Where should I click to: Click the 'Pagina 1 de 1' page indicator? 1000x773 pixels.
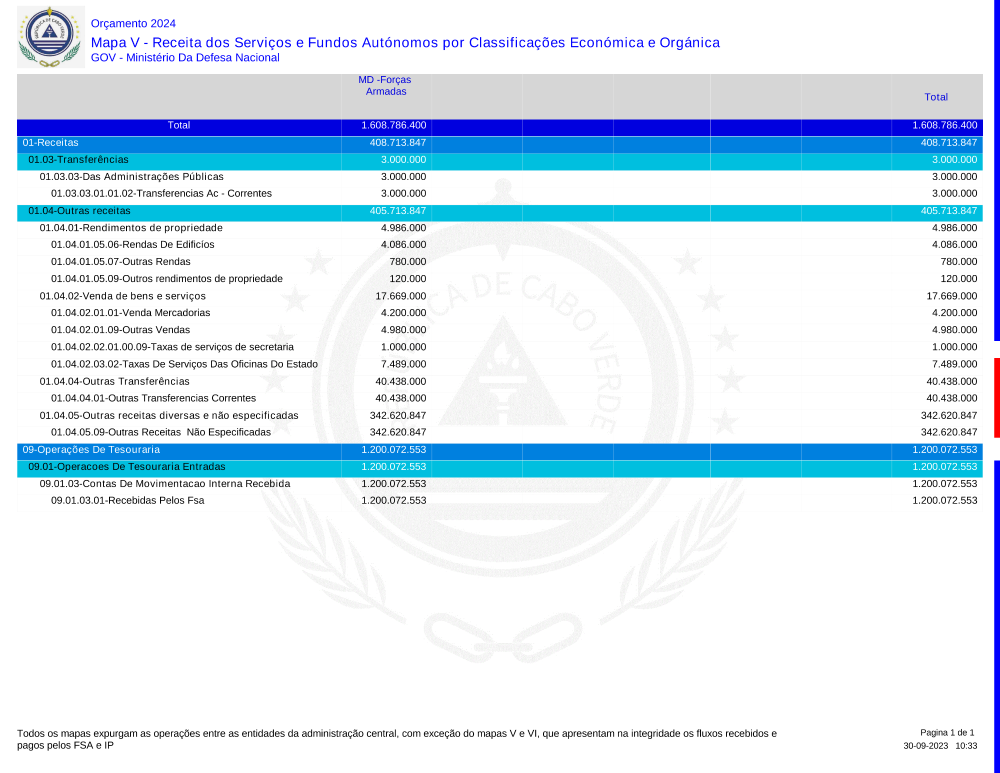click(946, 733)
